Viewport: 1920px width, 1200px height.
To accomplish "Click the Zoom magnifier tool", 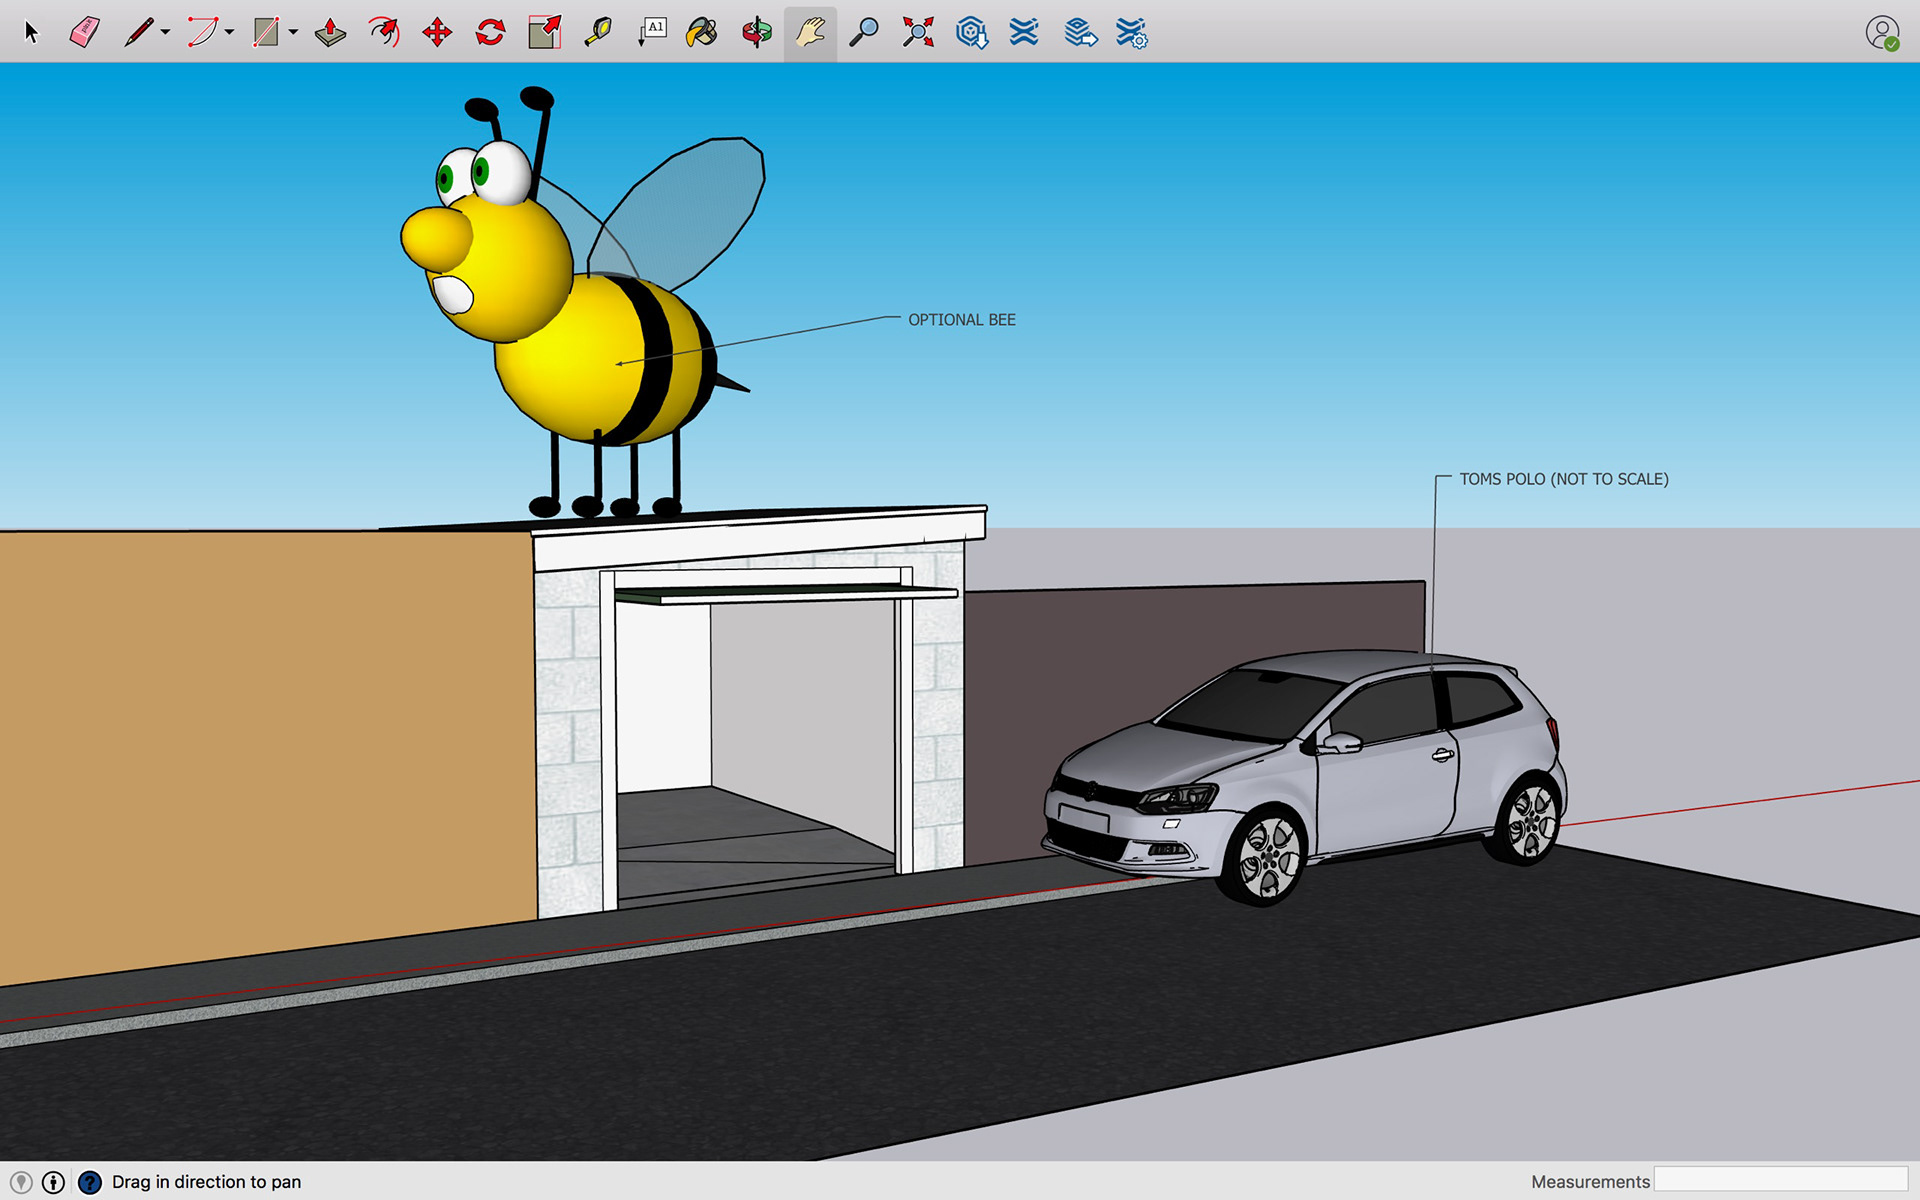I will tap(864, 33).
